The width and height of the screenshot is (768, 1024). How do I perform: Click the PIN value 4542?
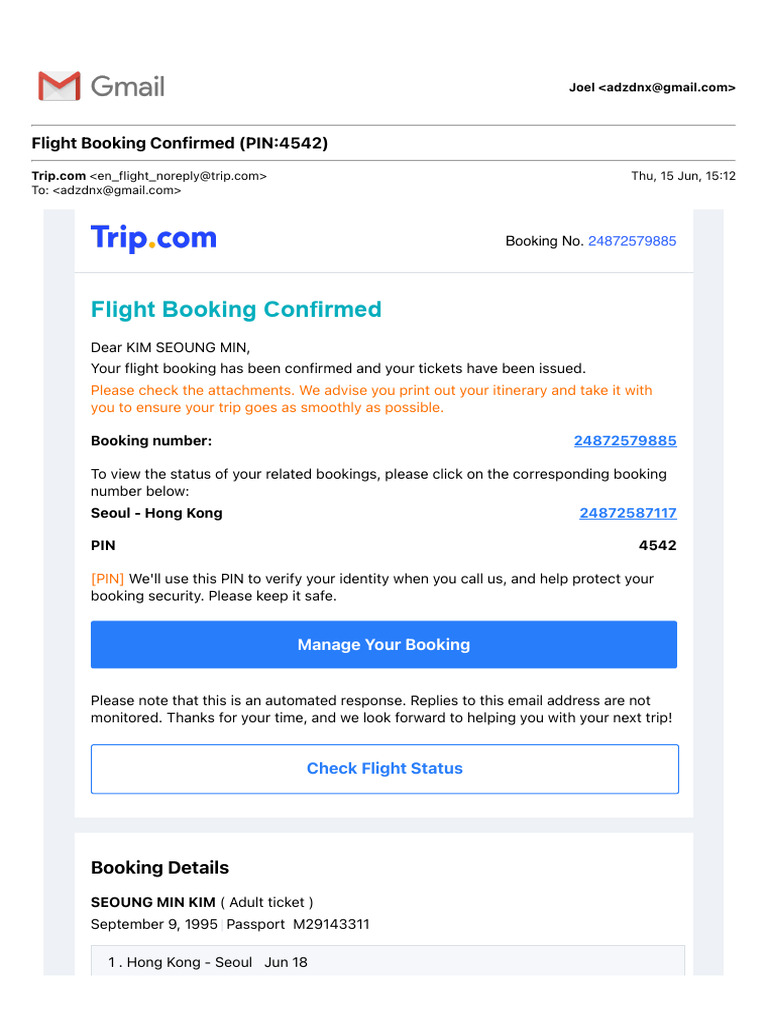pyautogui.click(x=657, y=546)
